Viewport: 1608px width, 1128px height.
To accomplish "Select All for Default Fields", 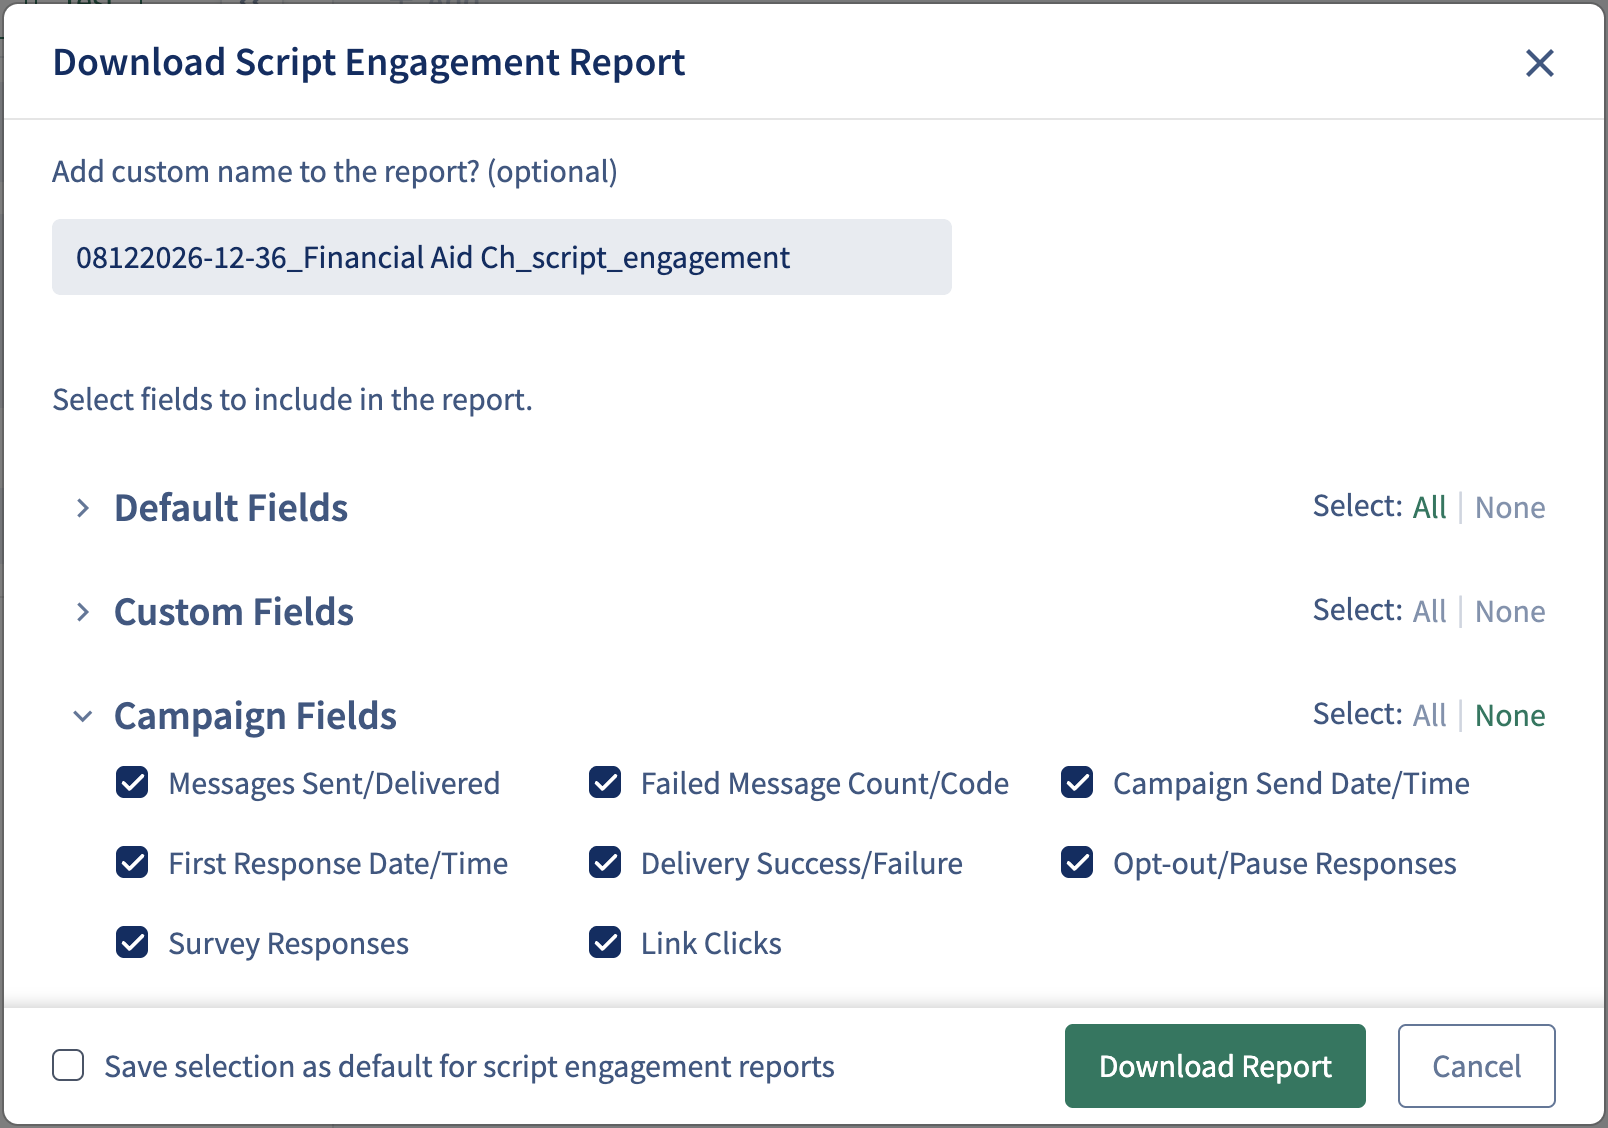I will pyautogui.click(x=1429, y=507).
